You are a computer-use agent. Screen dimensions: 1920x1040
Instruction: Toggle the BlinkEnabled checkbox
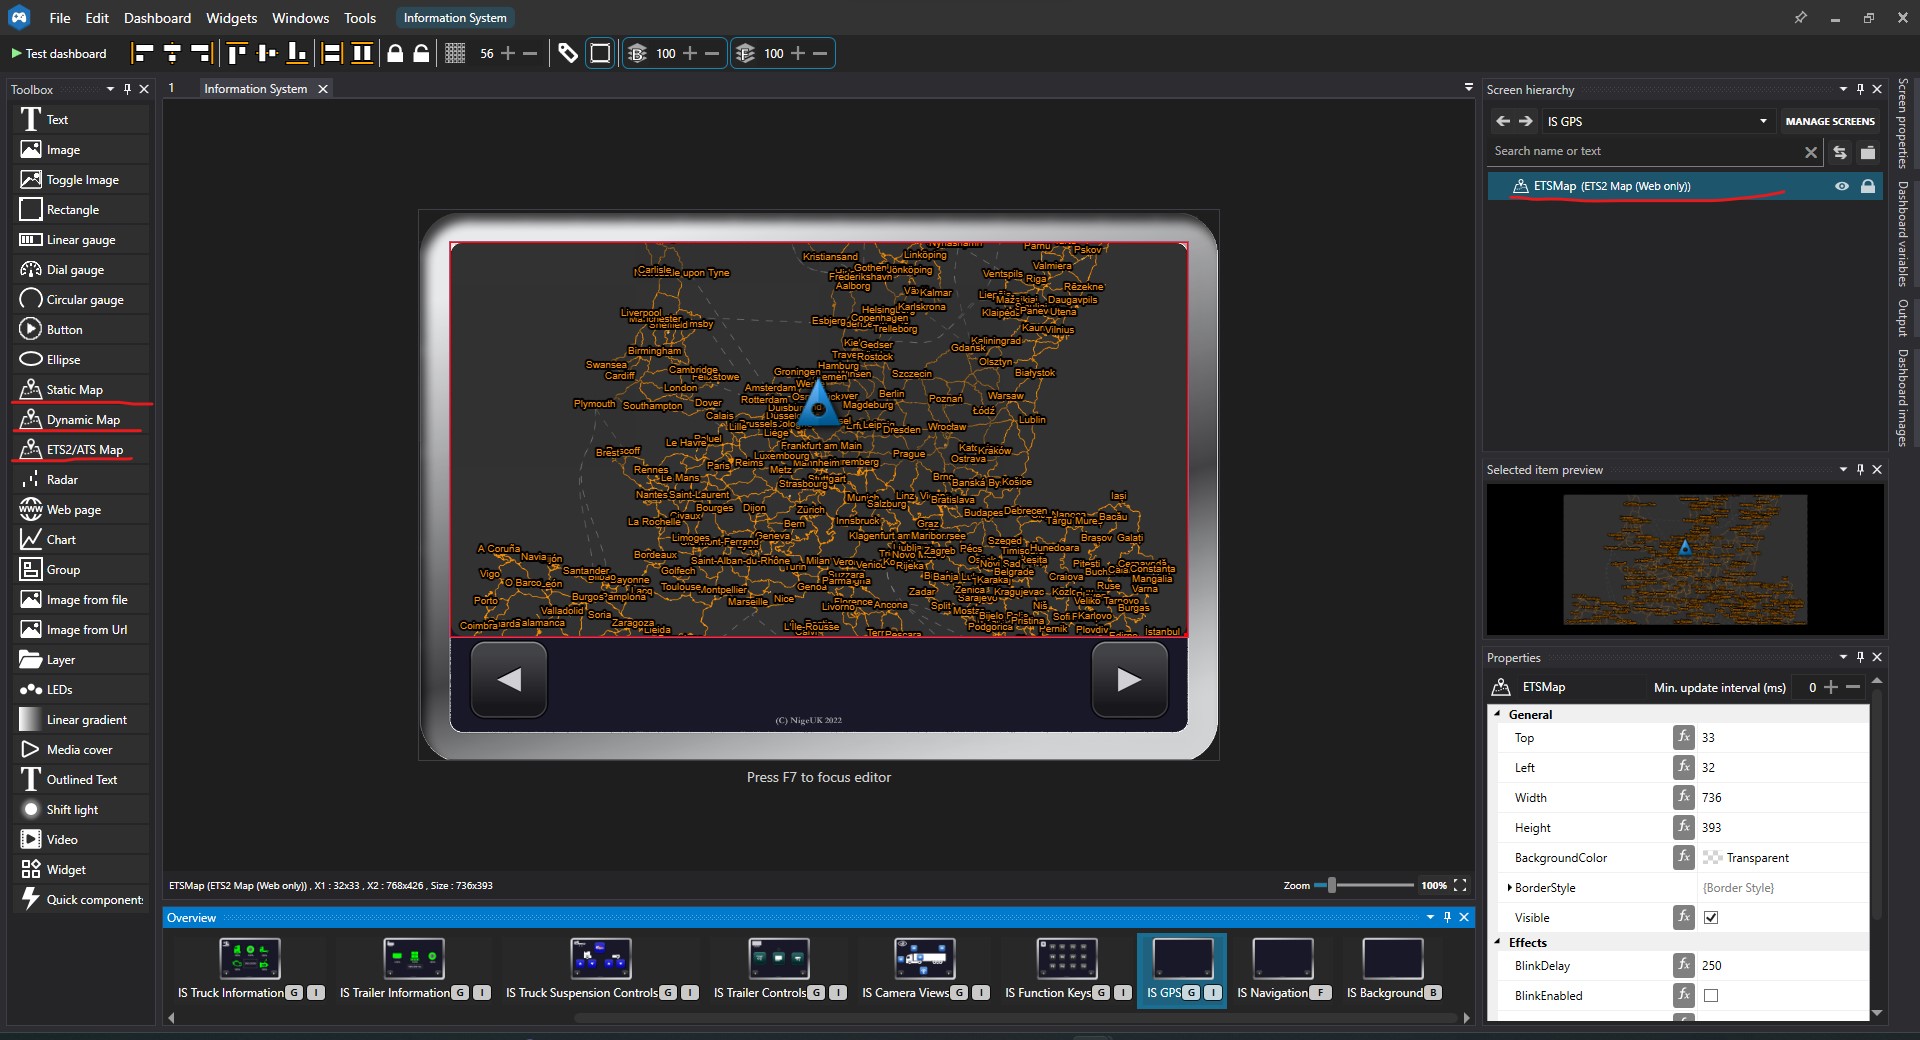pos(1711,995)
